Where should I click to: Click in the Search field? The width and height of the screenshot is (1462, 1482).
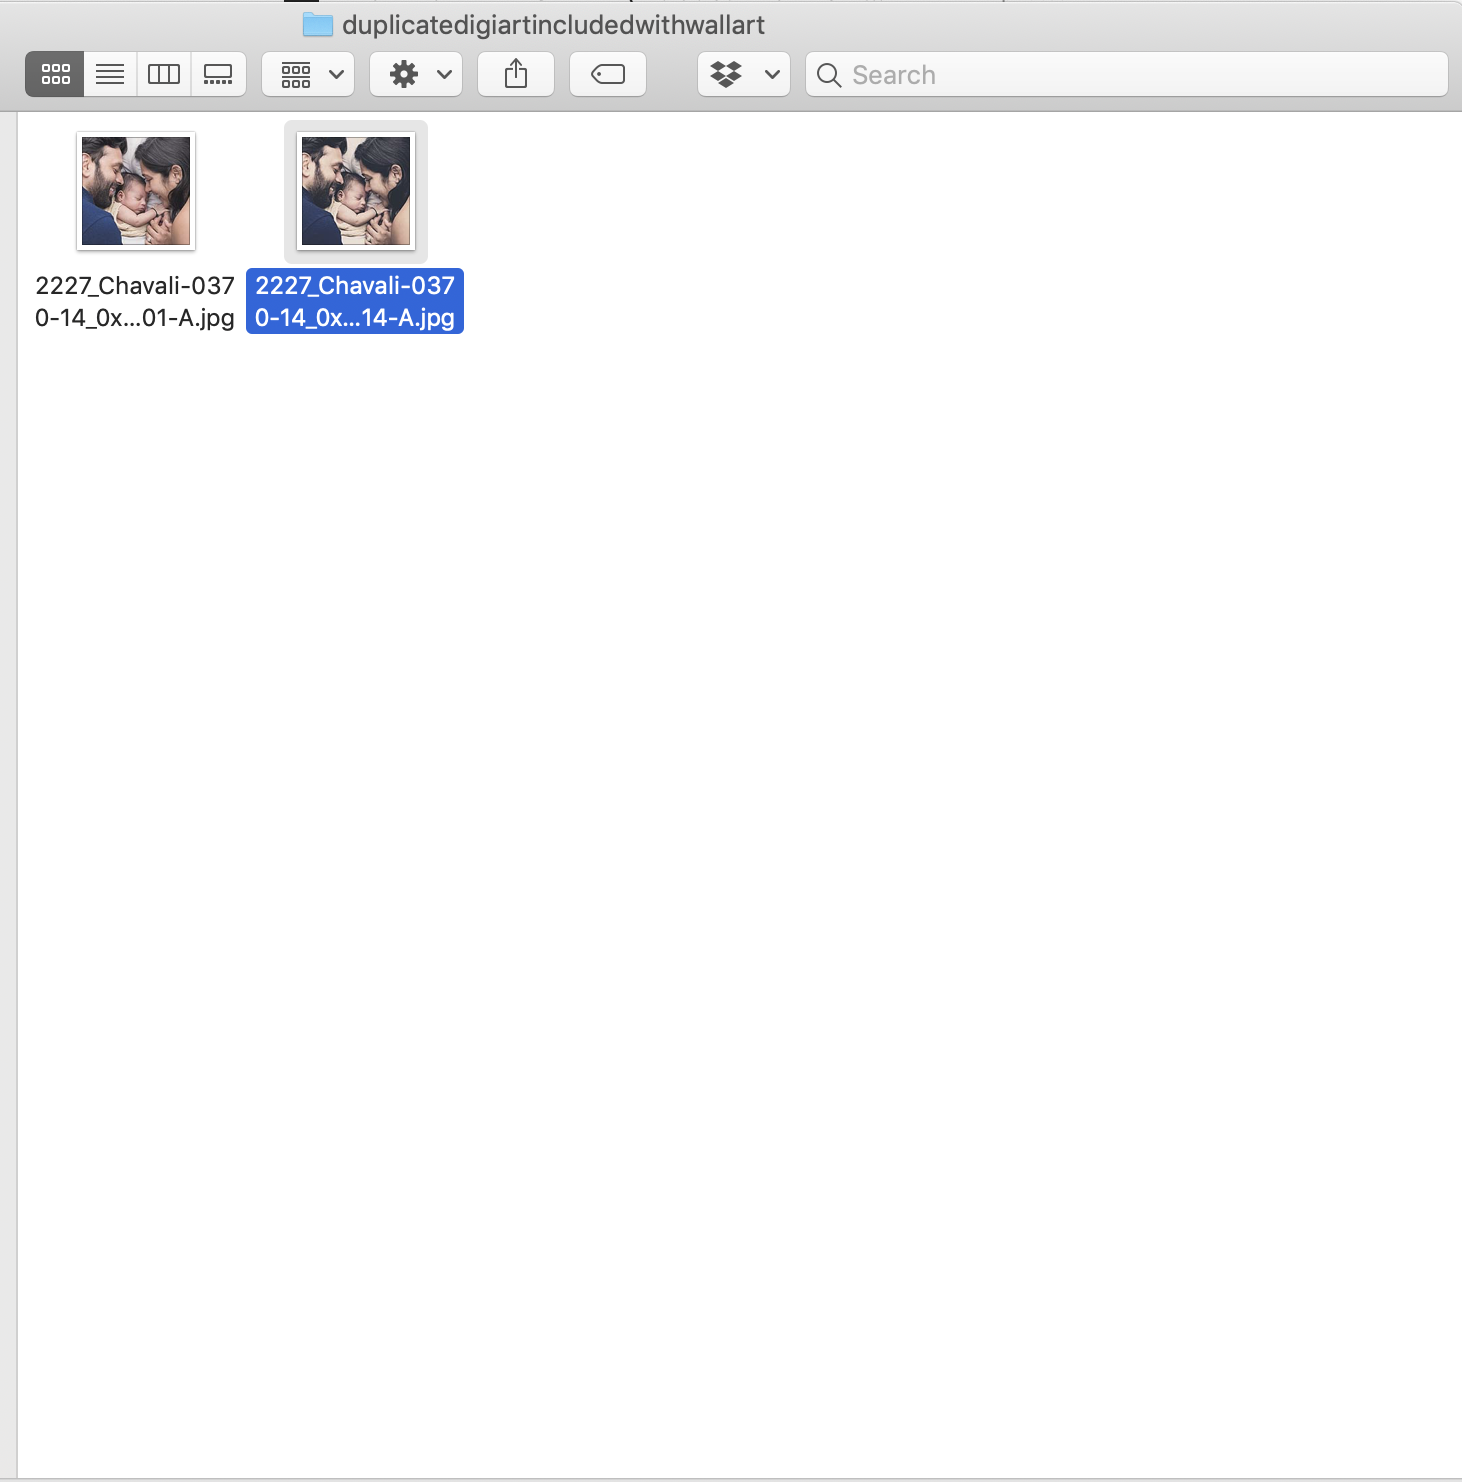(1127, 74)
